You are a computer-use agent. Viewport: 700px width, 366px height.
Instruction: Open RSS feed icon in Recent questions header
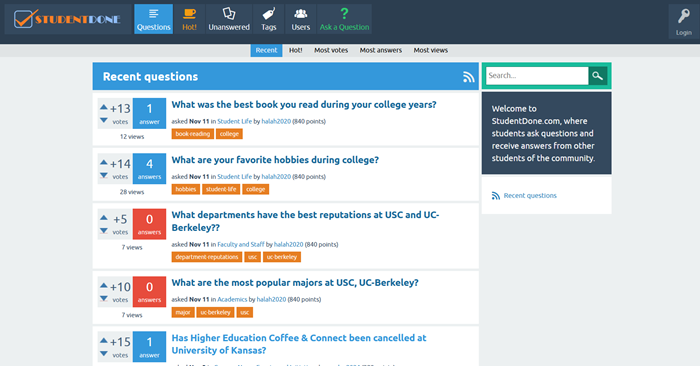coord(468,77)
